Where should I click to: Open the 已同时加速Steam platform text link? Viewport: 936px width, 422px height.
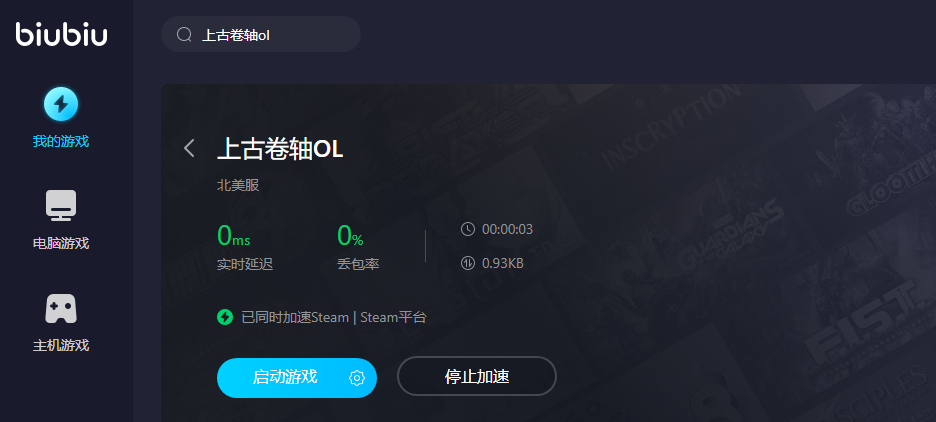click(x=334, y=318)
